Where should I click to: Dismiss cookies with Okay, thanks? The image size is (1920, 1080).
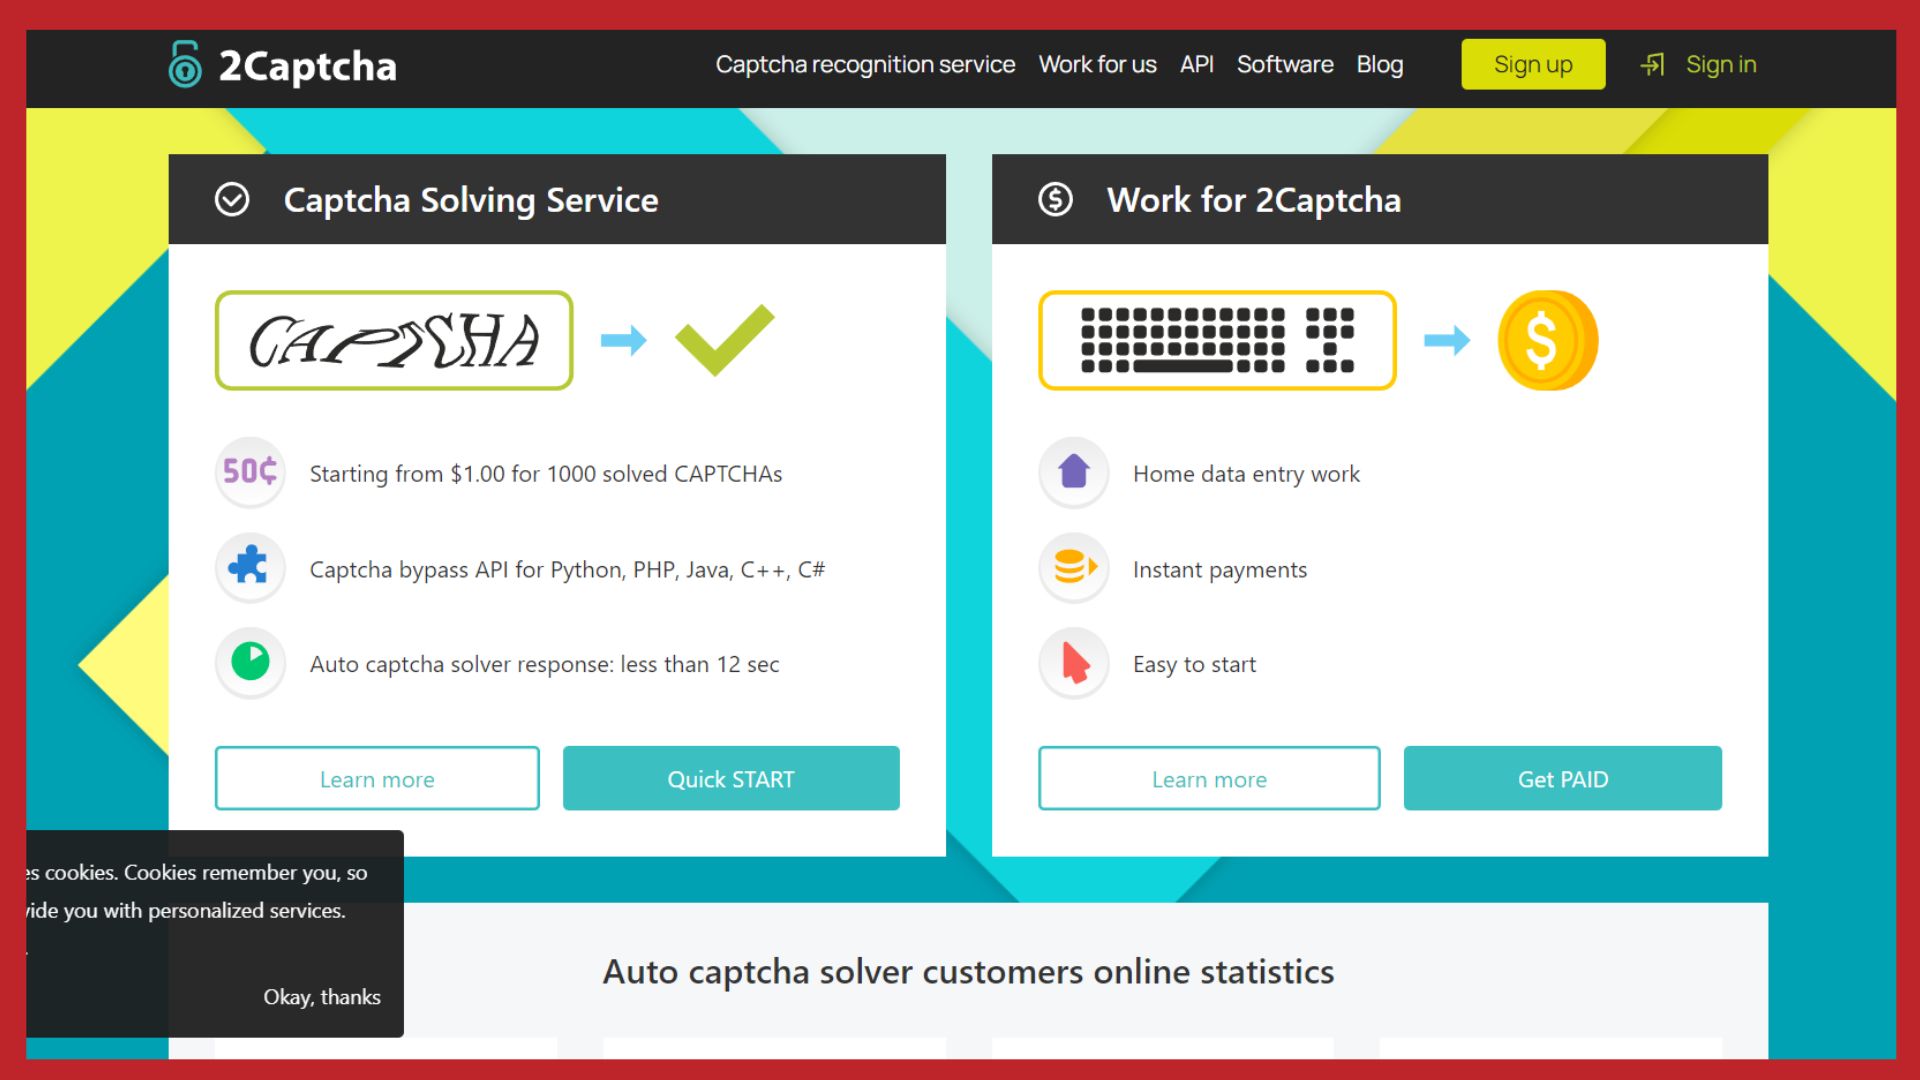(322, 997)
